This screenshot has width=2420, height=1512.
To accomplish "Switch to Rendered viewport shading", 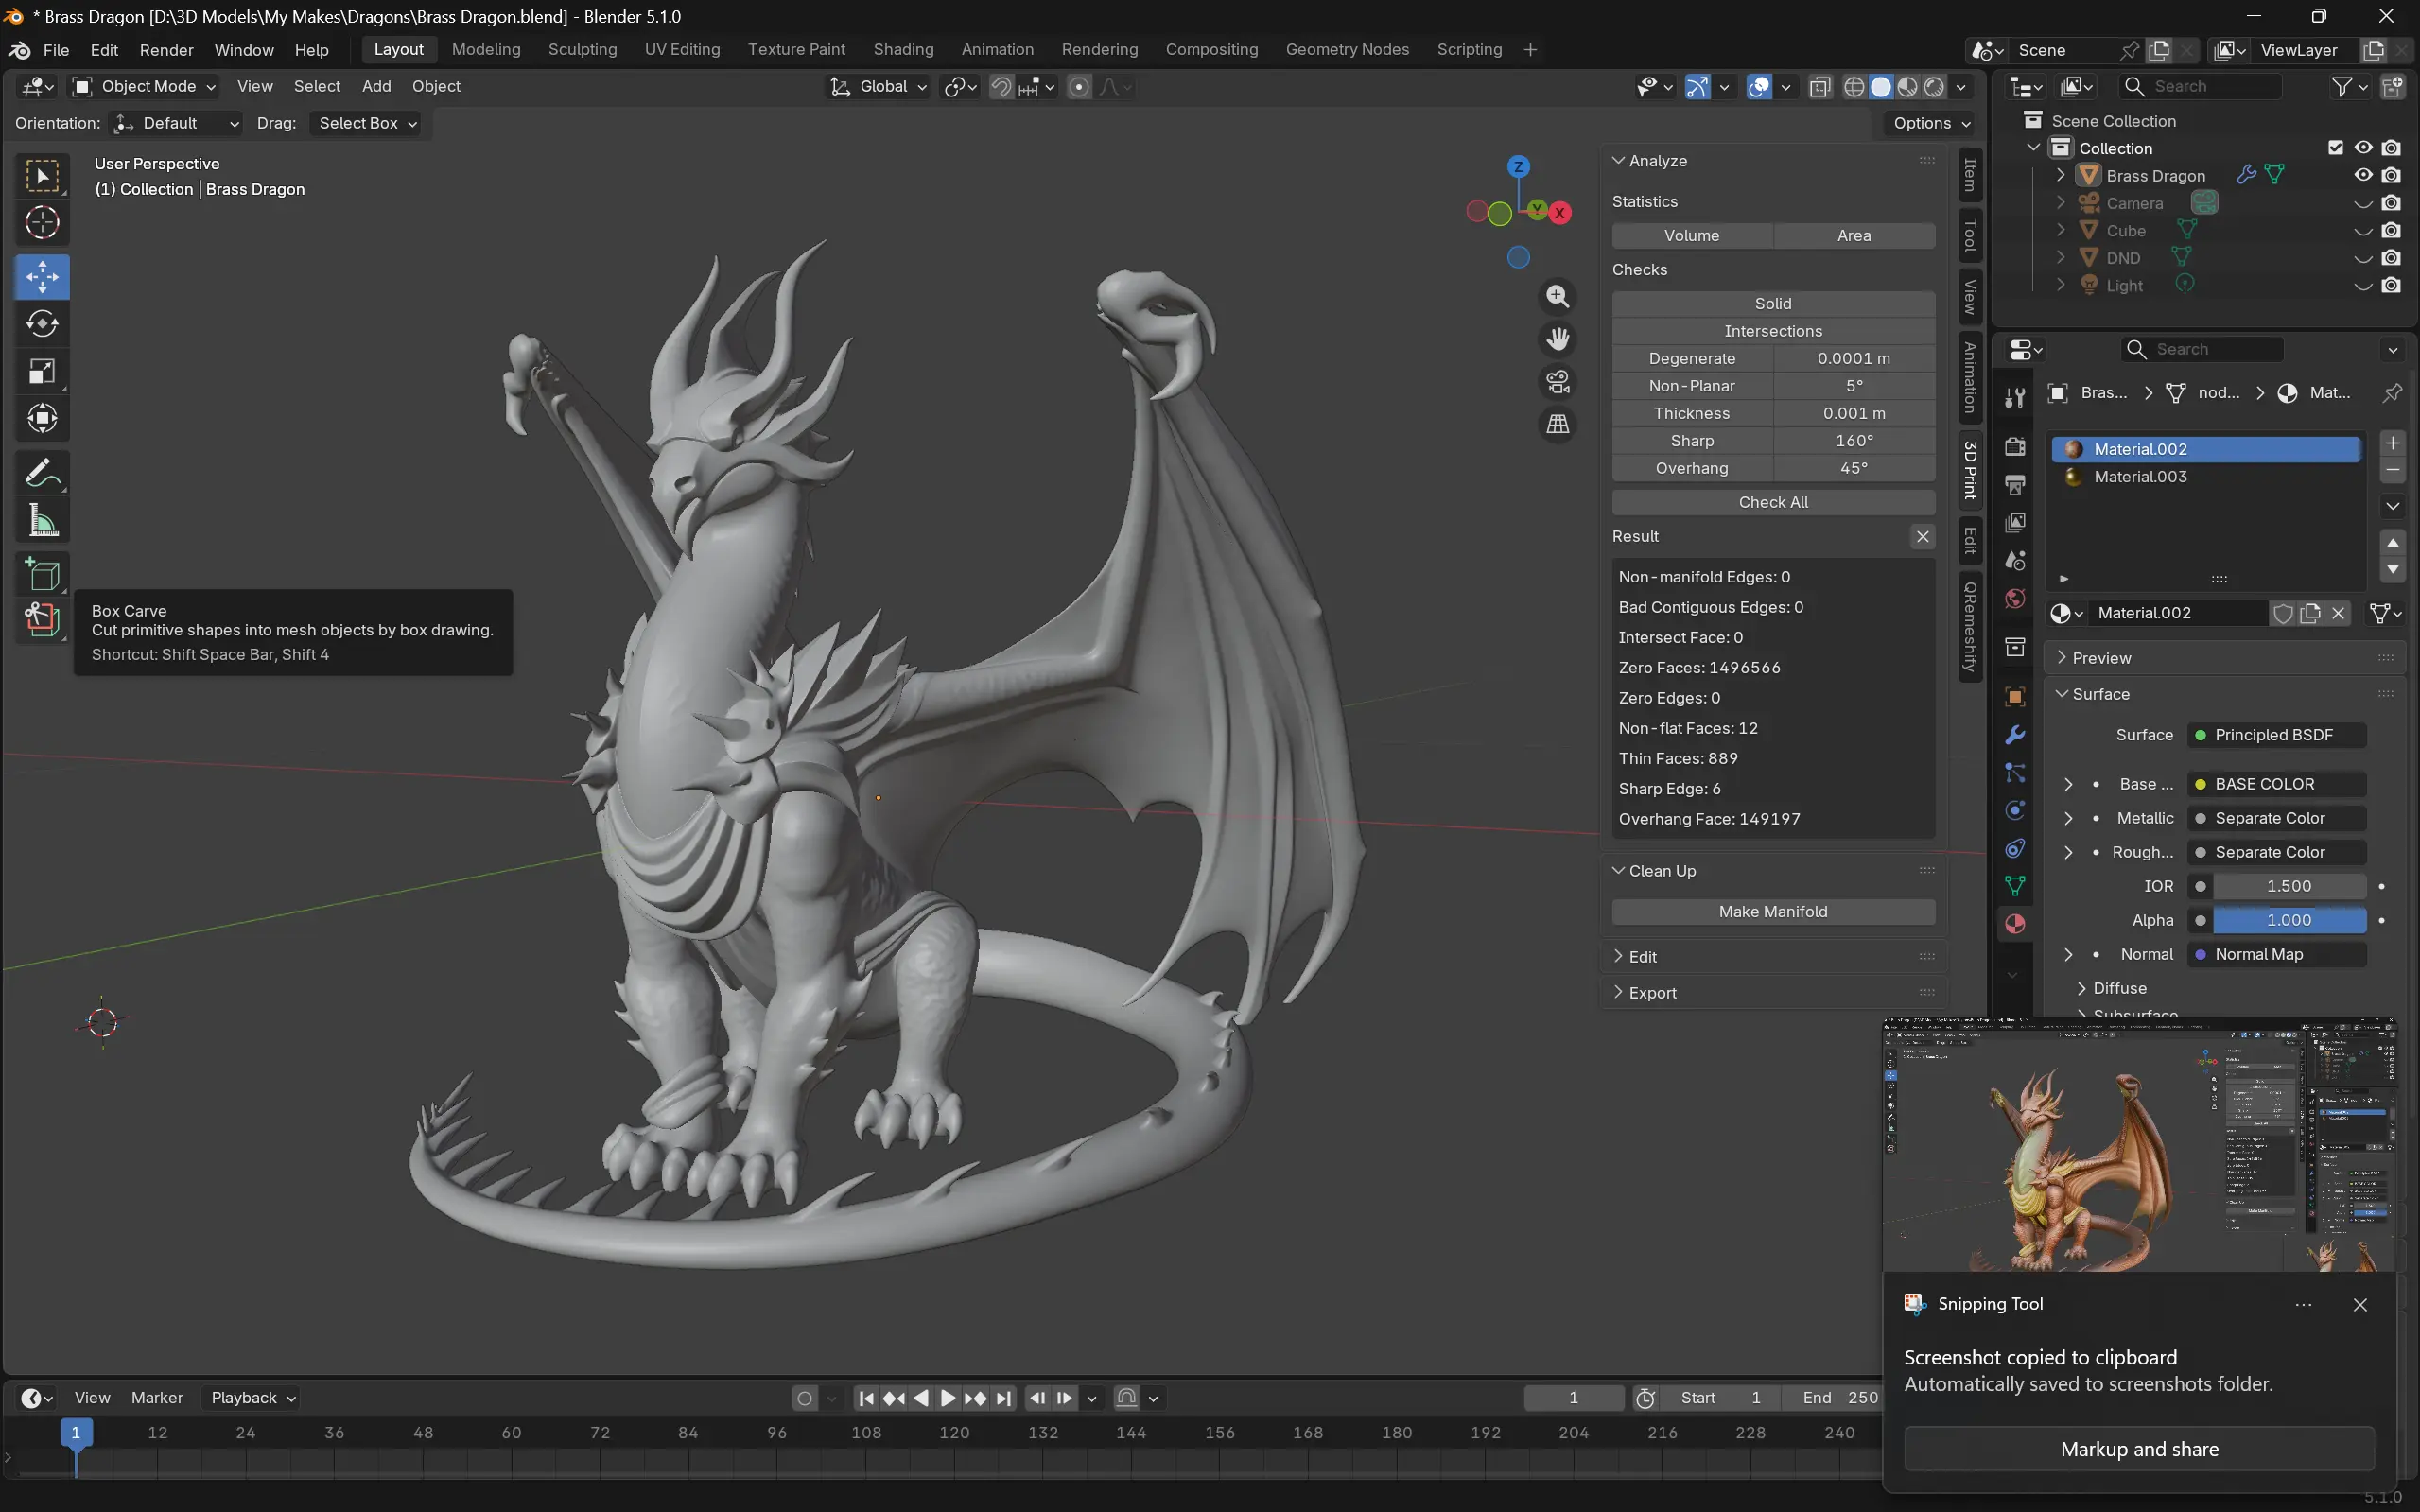I will click(1934, 87).
